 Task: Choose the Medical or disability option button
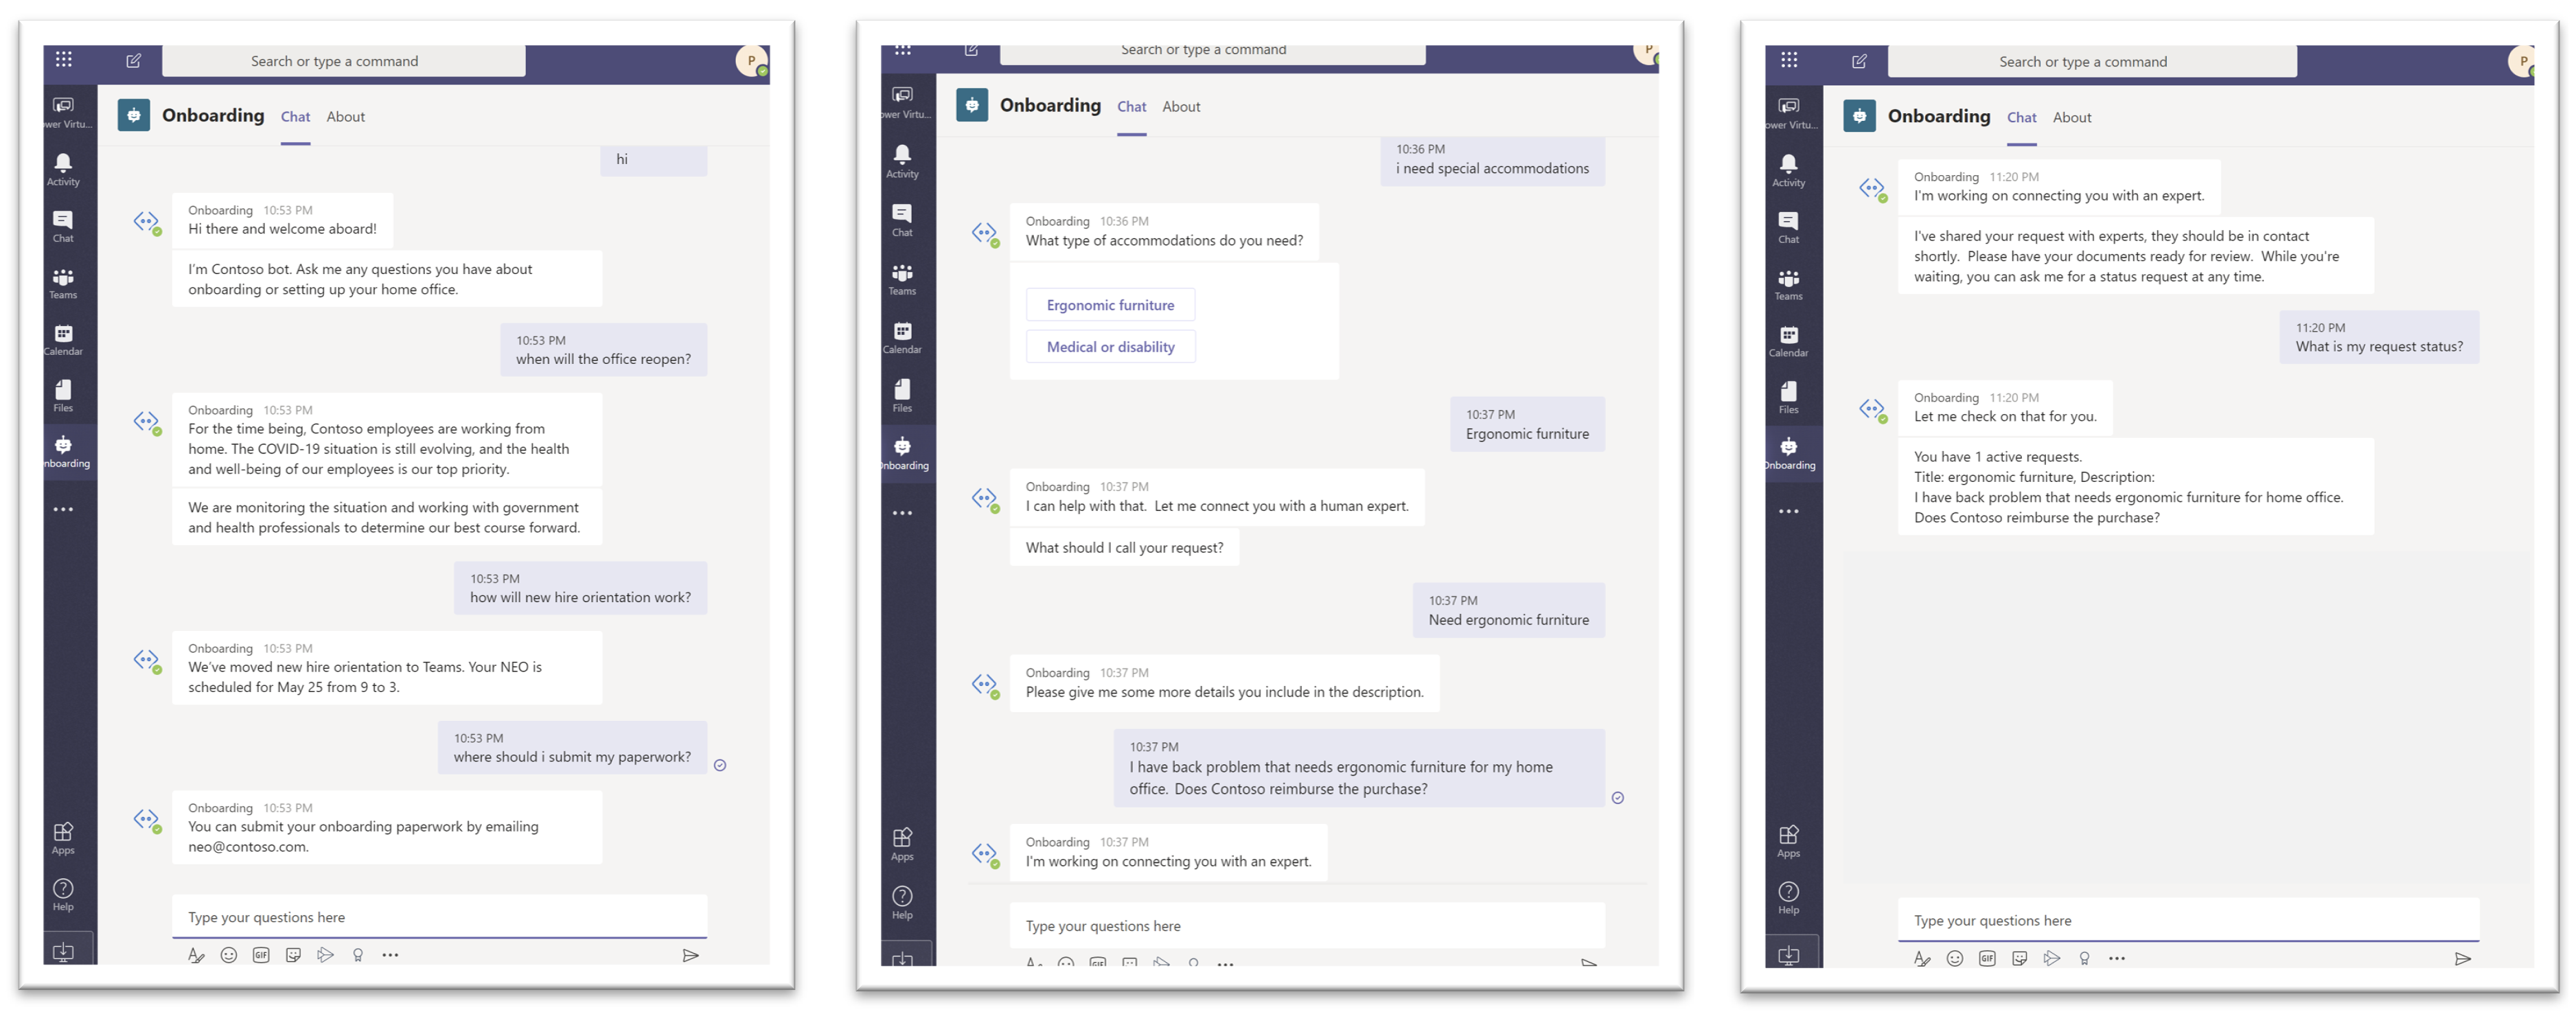(1110, 347)
